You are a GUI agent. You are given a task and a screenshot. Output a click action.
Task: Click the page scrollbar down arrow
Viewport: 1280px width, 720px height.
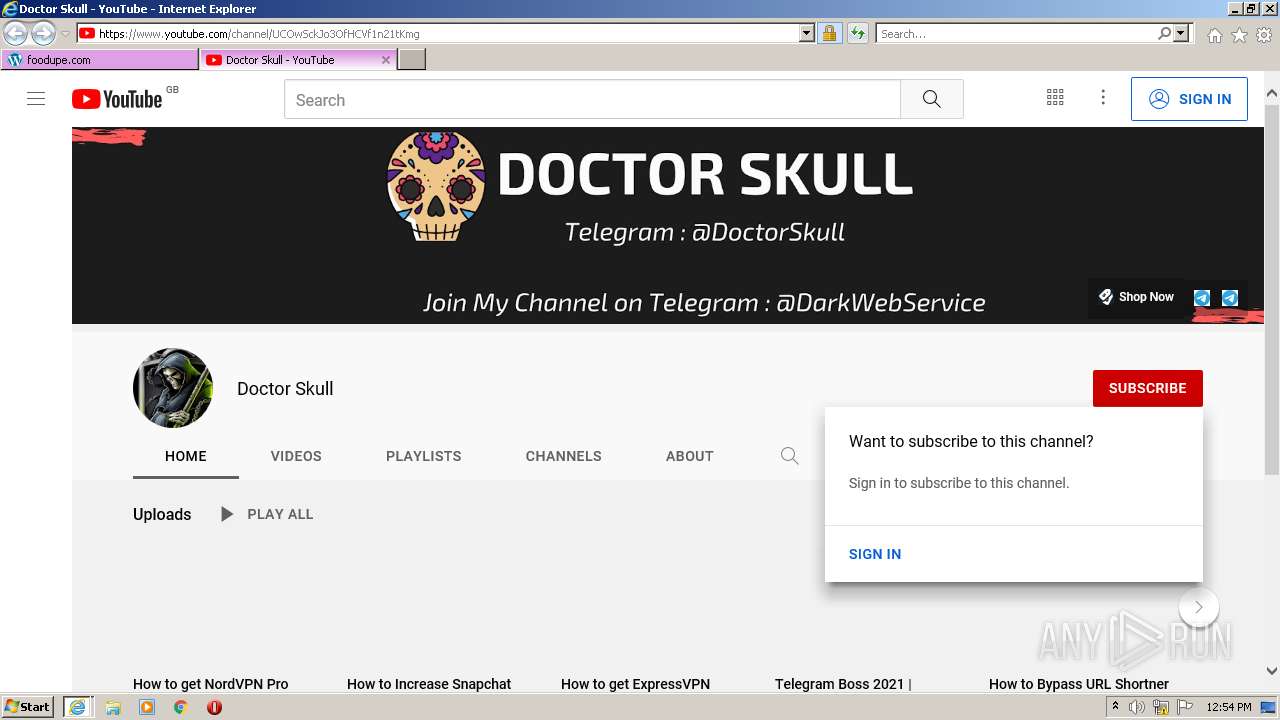pos(1271,671)
